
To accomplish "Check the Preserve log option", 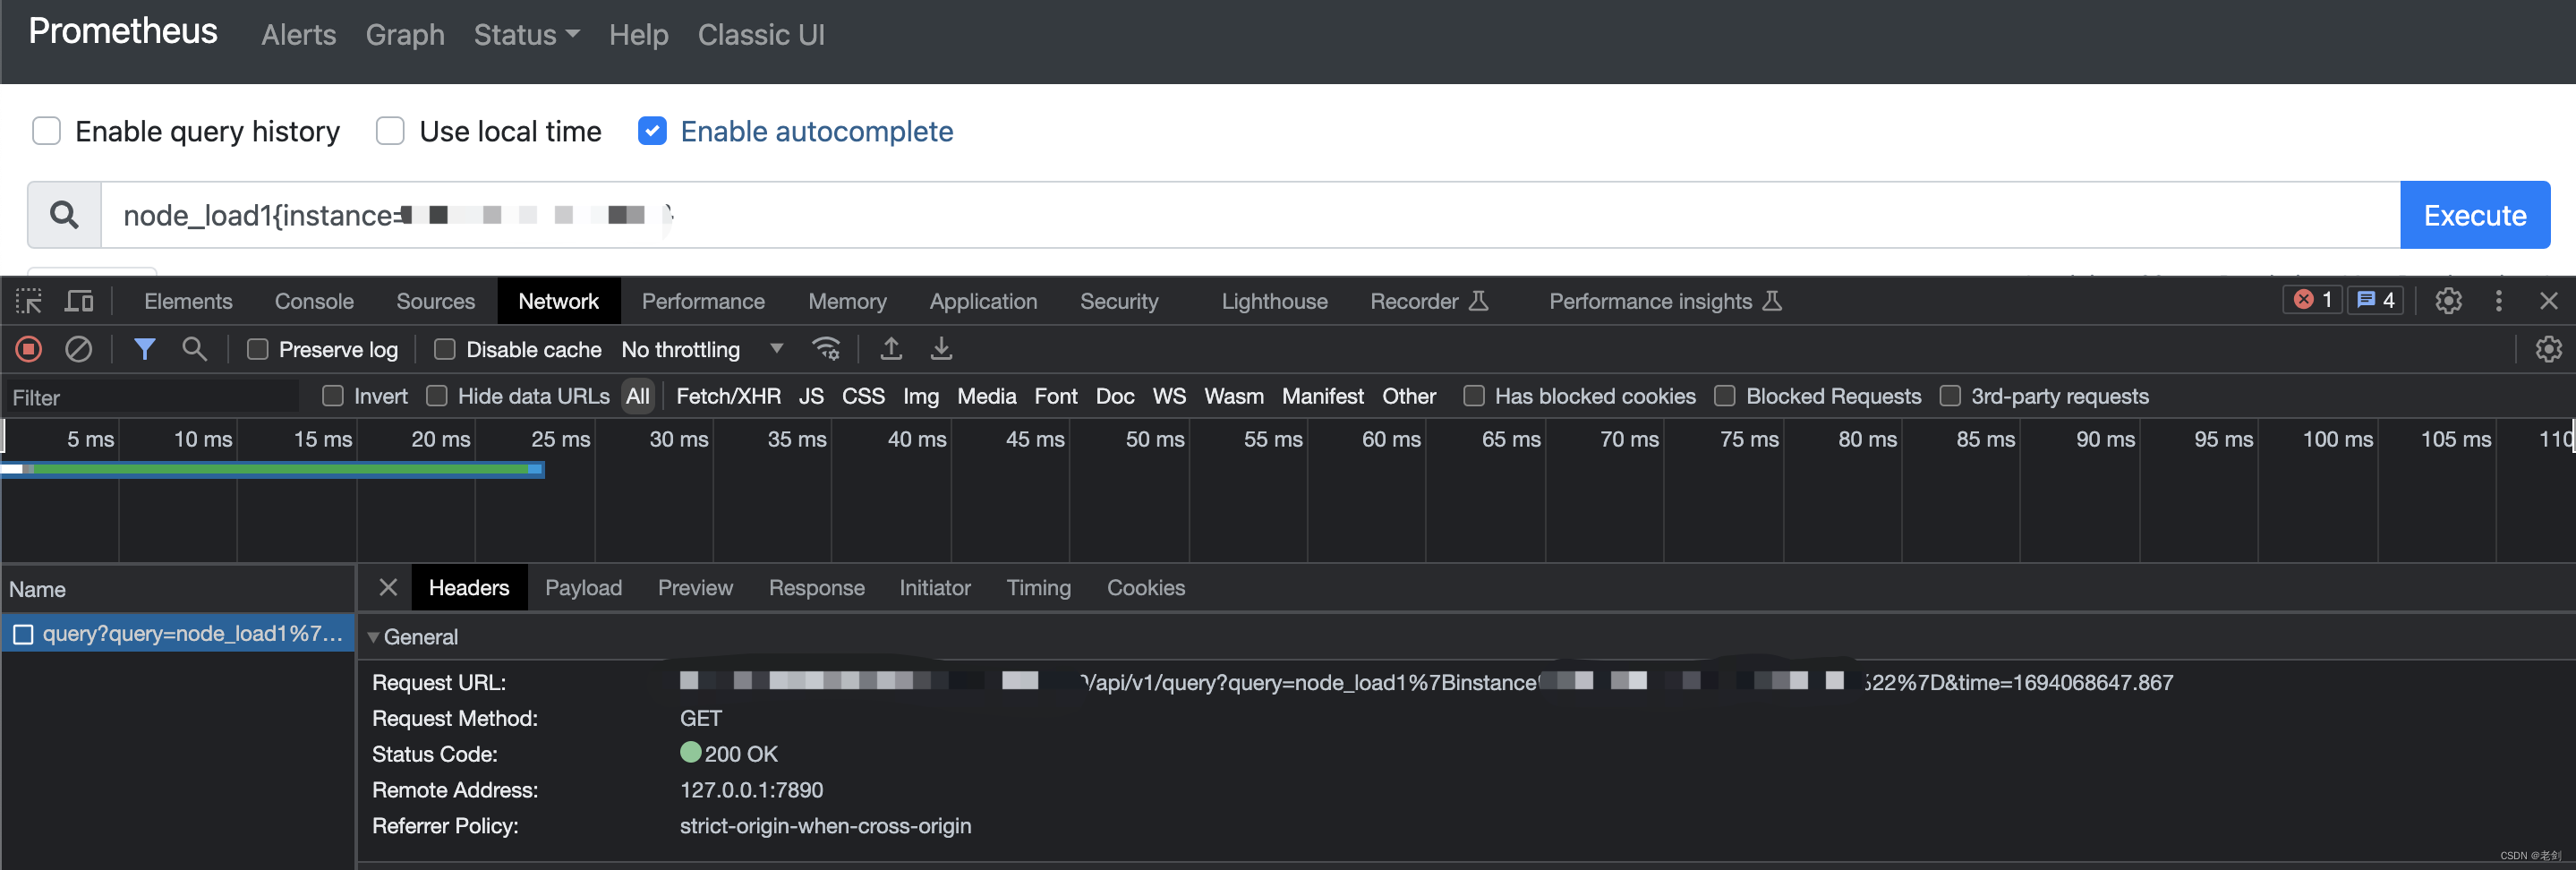I will (257, 349).
